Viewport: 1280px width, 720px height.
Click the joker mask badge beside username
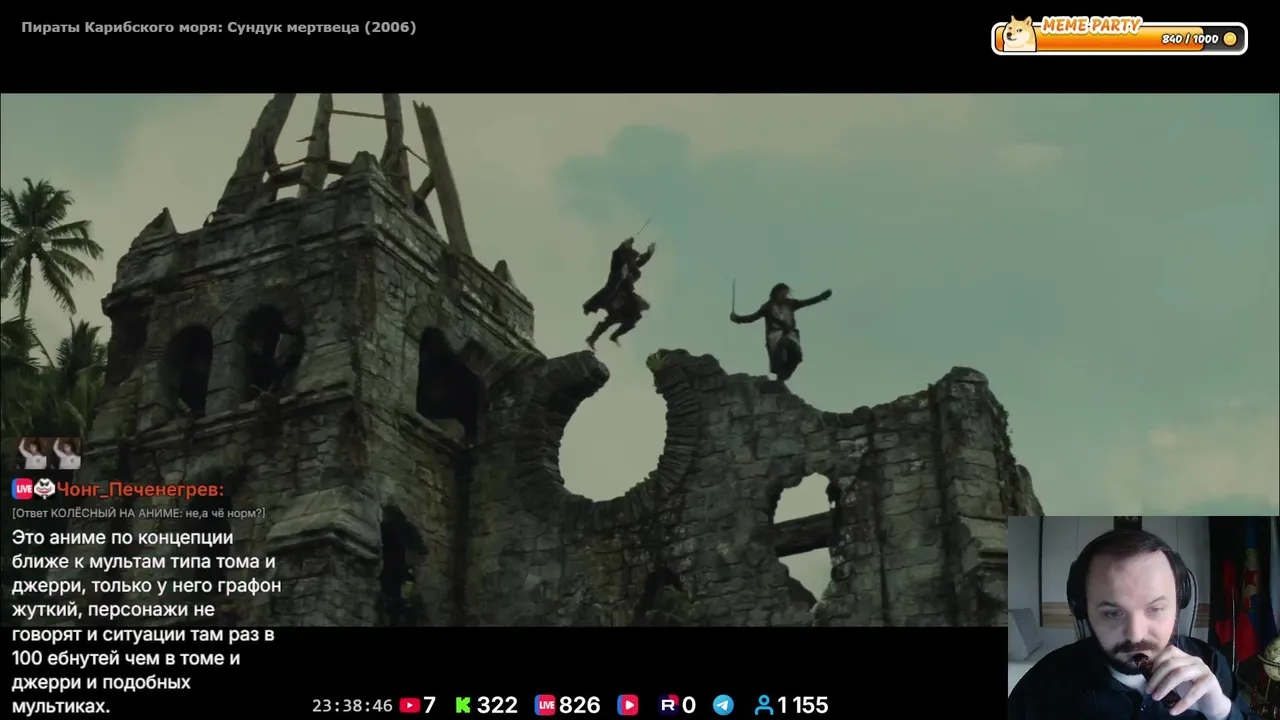point(45,489)
